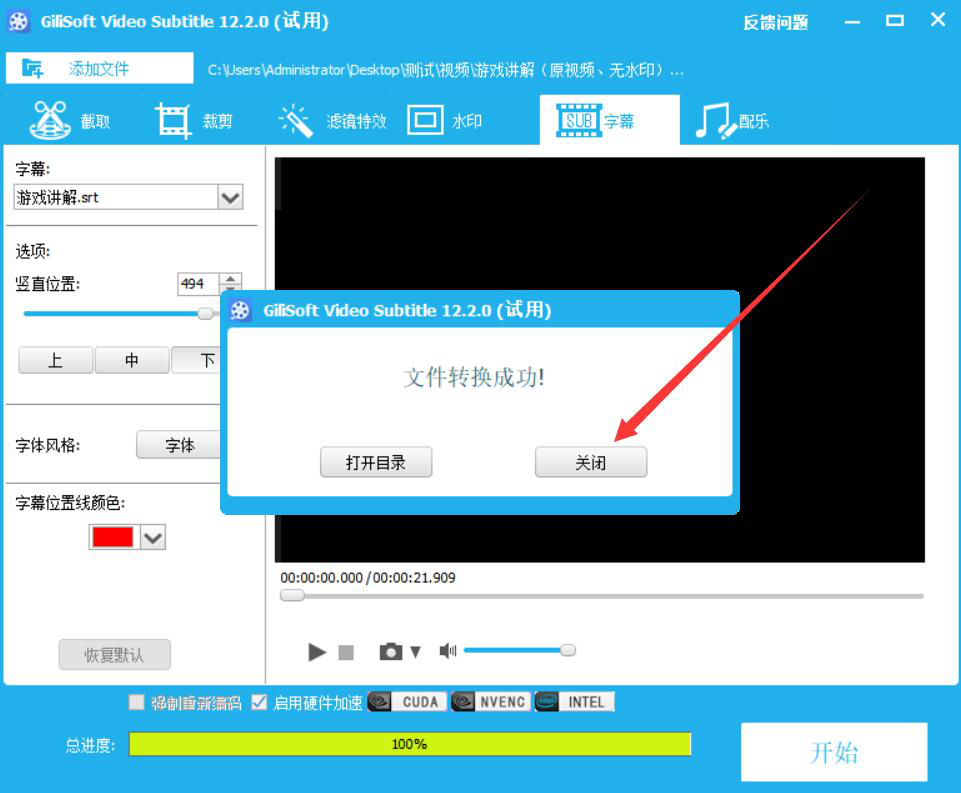Open the 配乐 music tab
Screen dimensions: 961x793
(732, 121)
